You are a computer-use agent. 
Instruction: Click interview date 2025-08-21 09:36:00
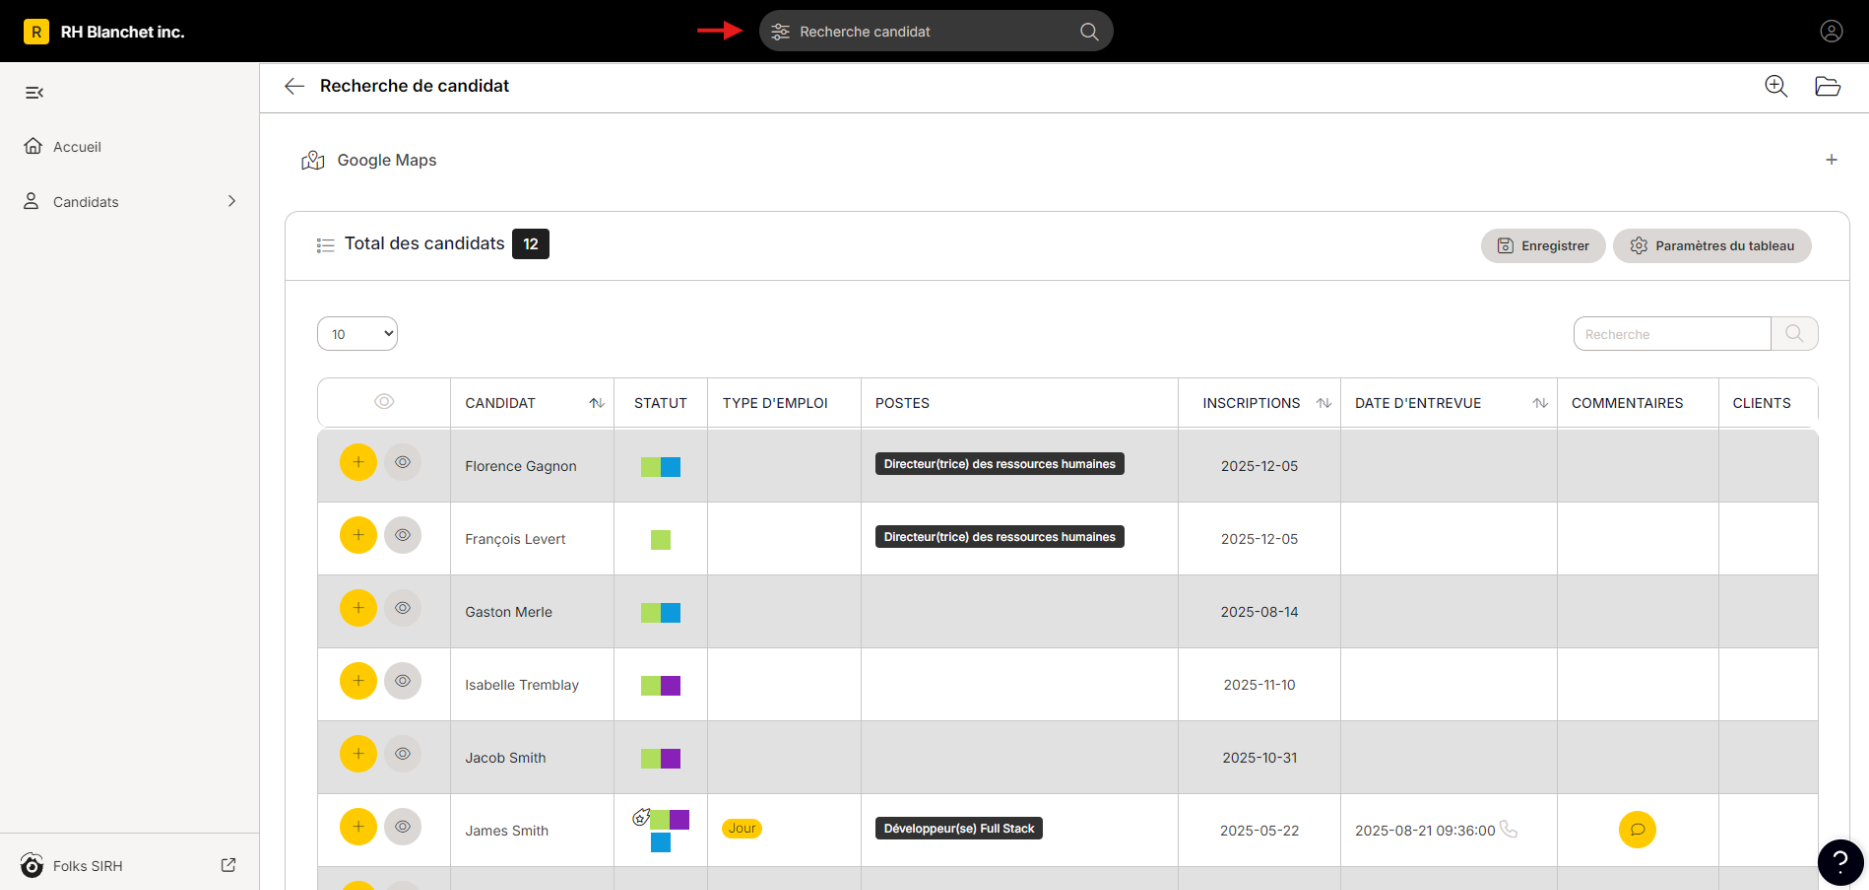pos(1425,831)
